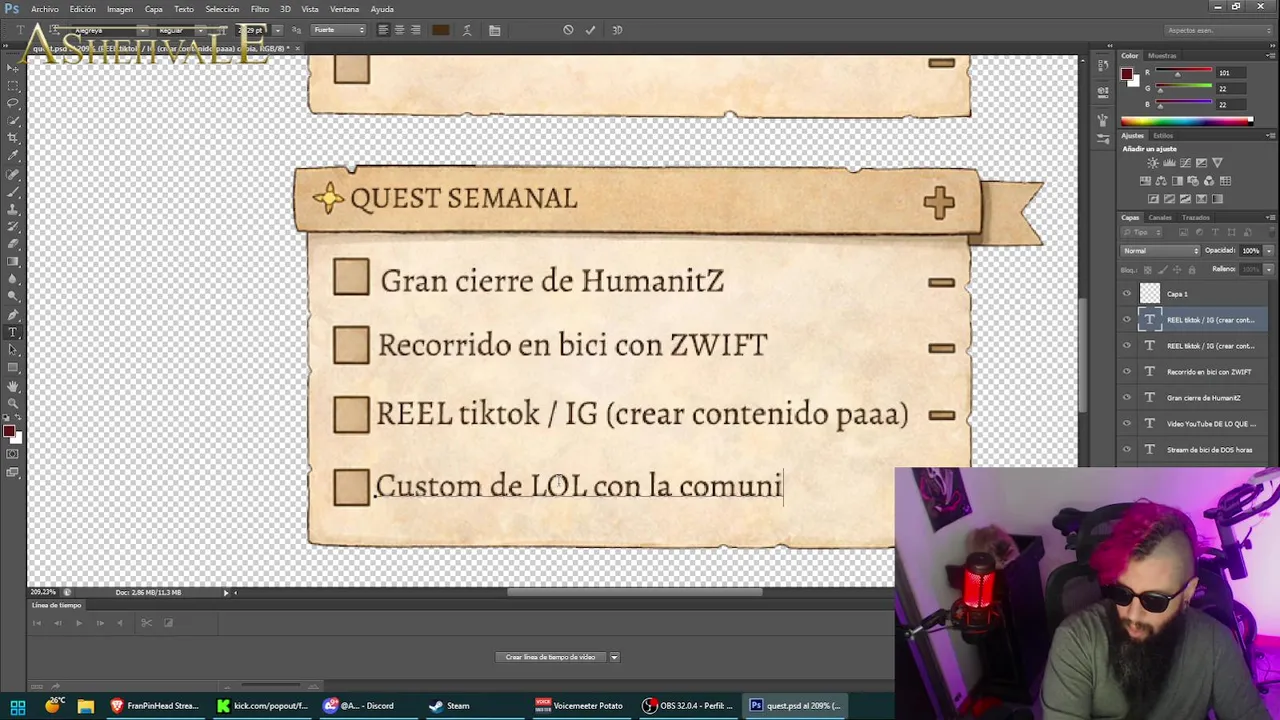The image size is (1280, 720).
Task: Select the Eraser tool
Action: [12, 244]
